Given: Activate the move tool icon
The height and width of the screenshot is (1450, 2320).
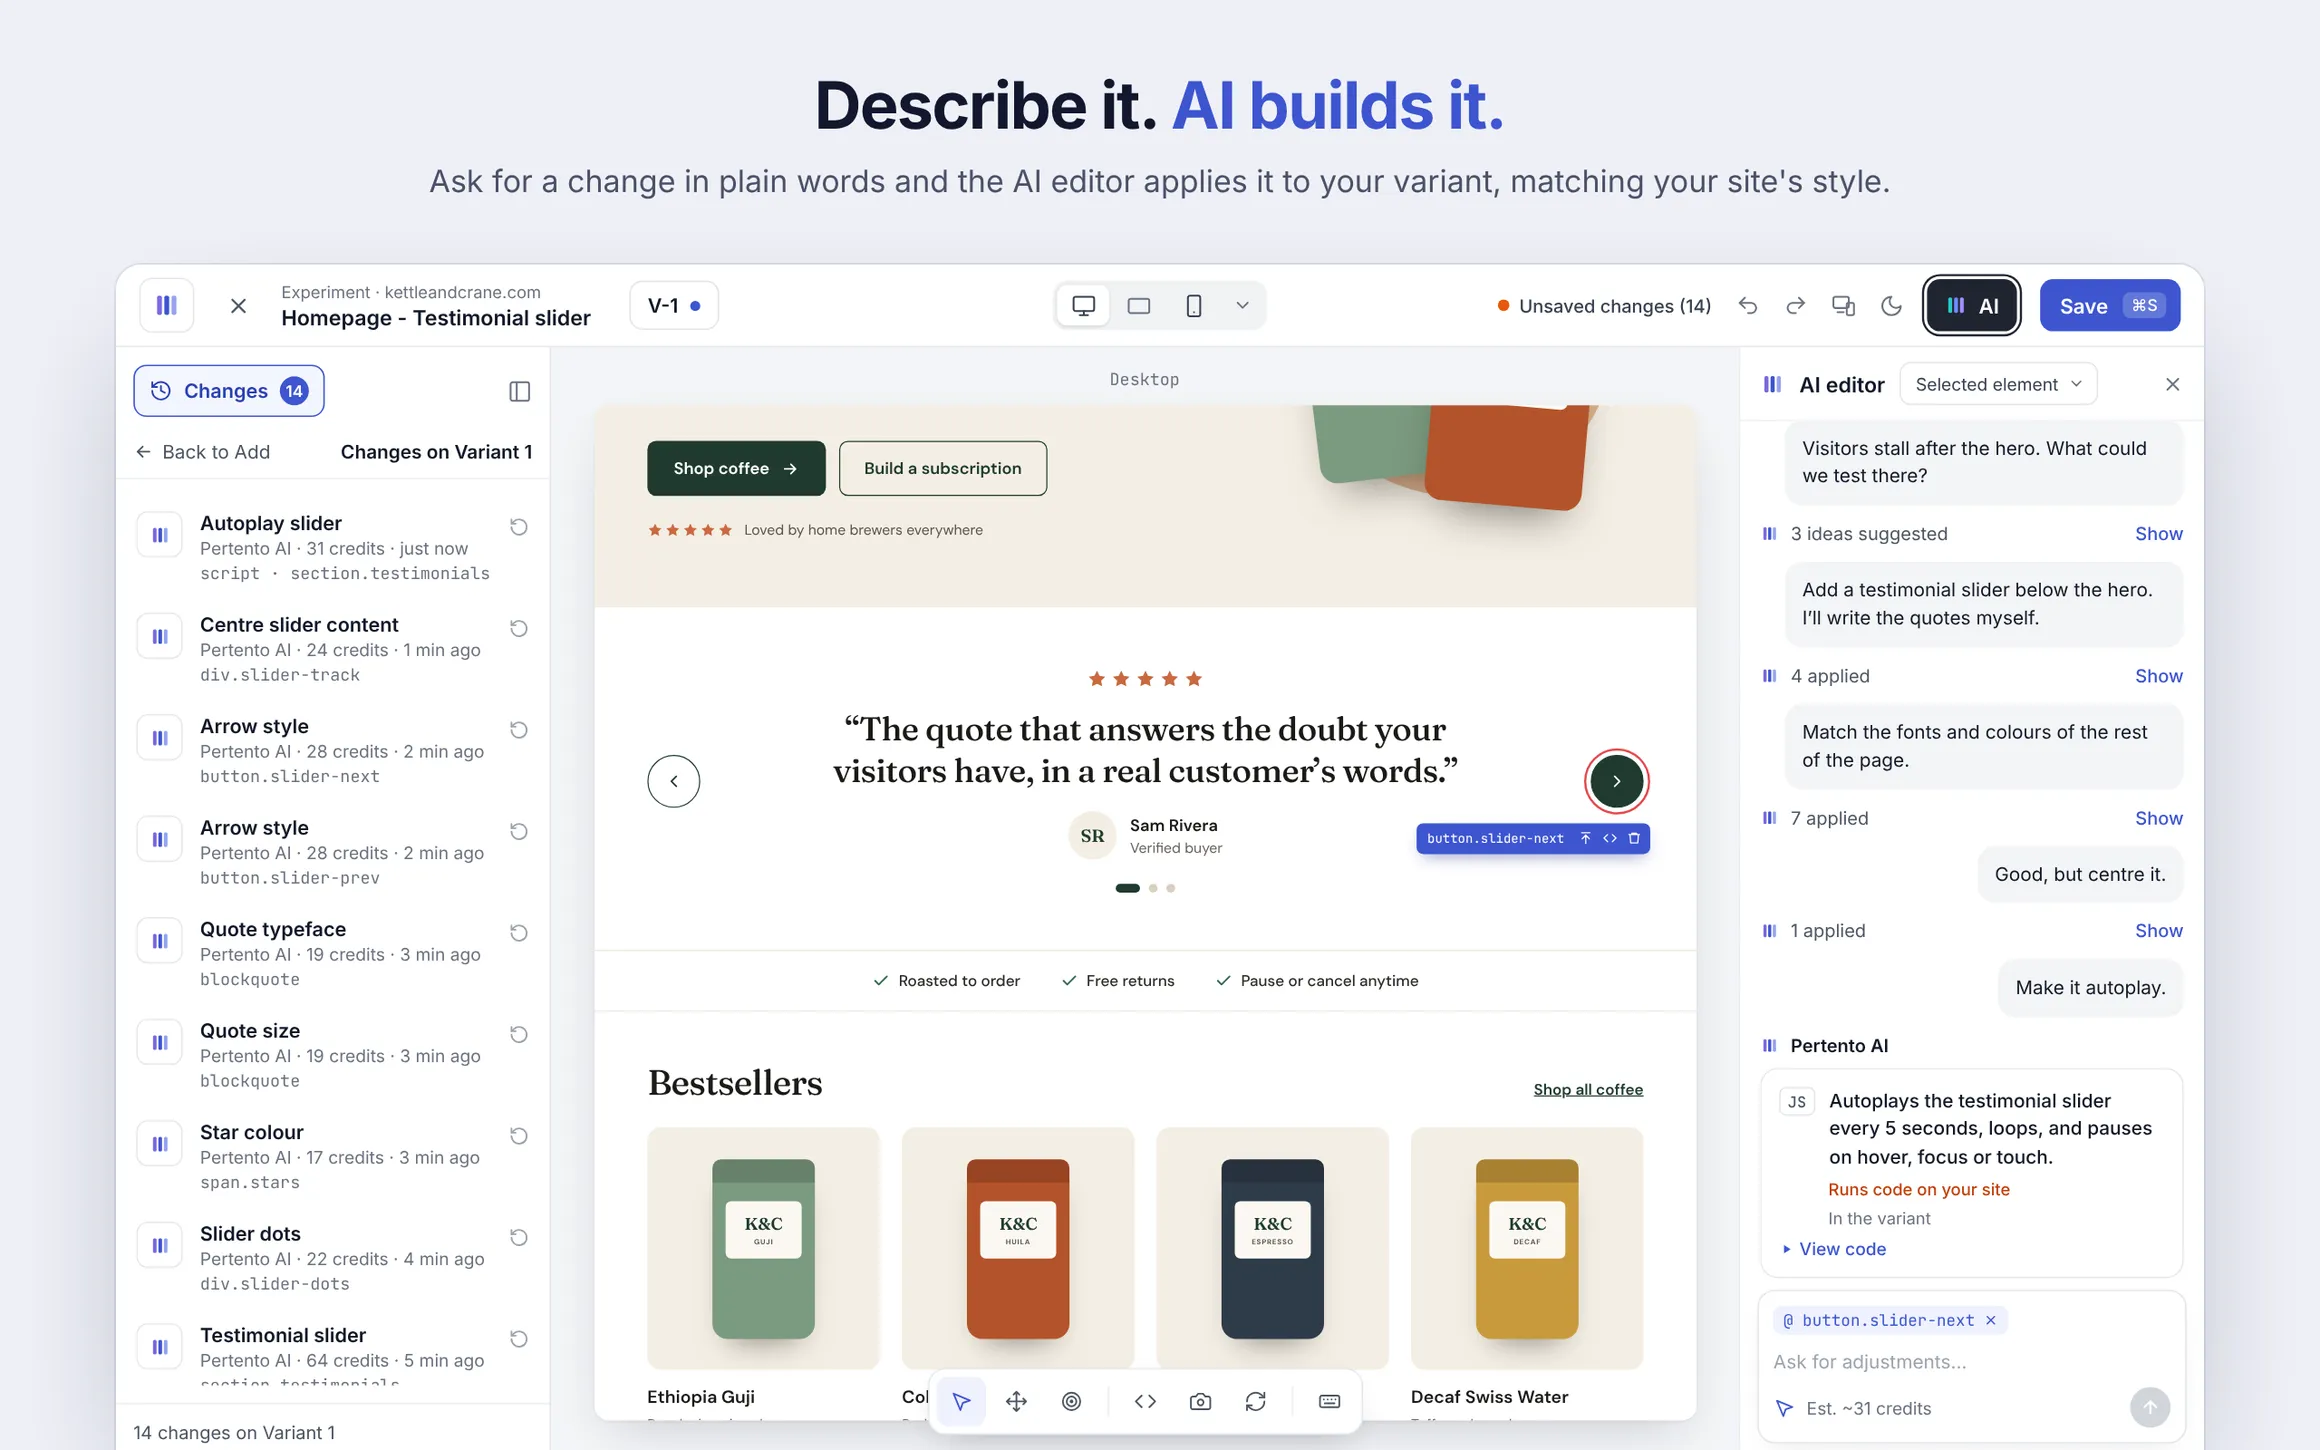Looking at the screenshot, I should tap(1016, 1402).
